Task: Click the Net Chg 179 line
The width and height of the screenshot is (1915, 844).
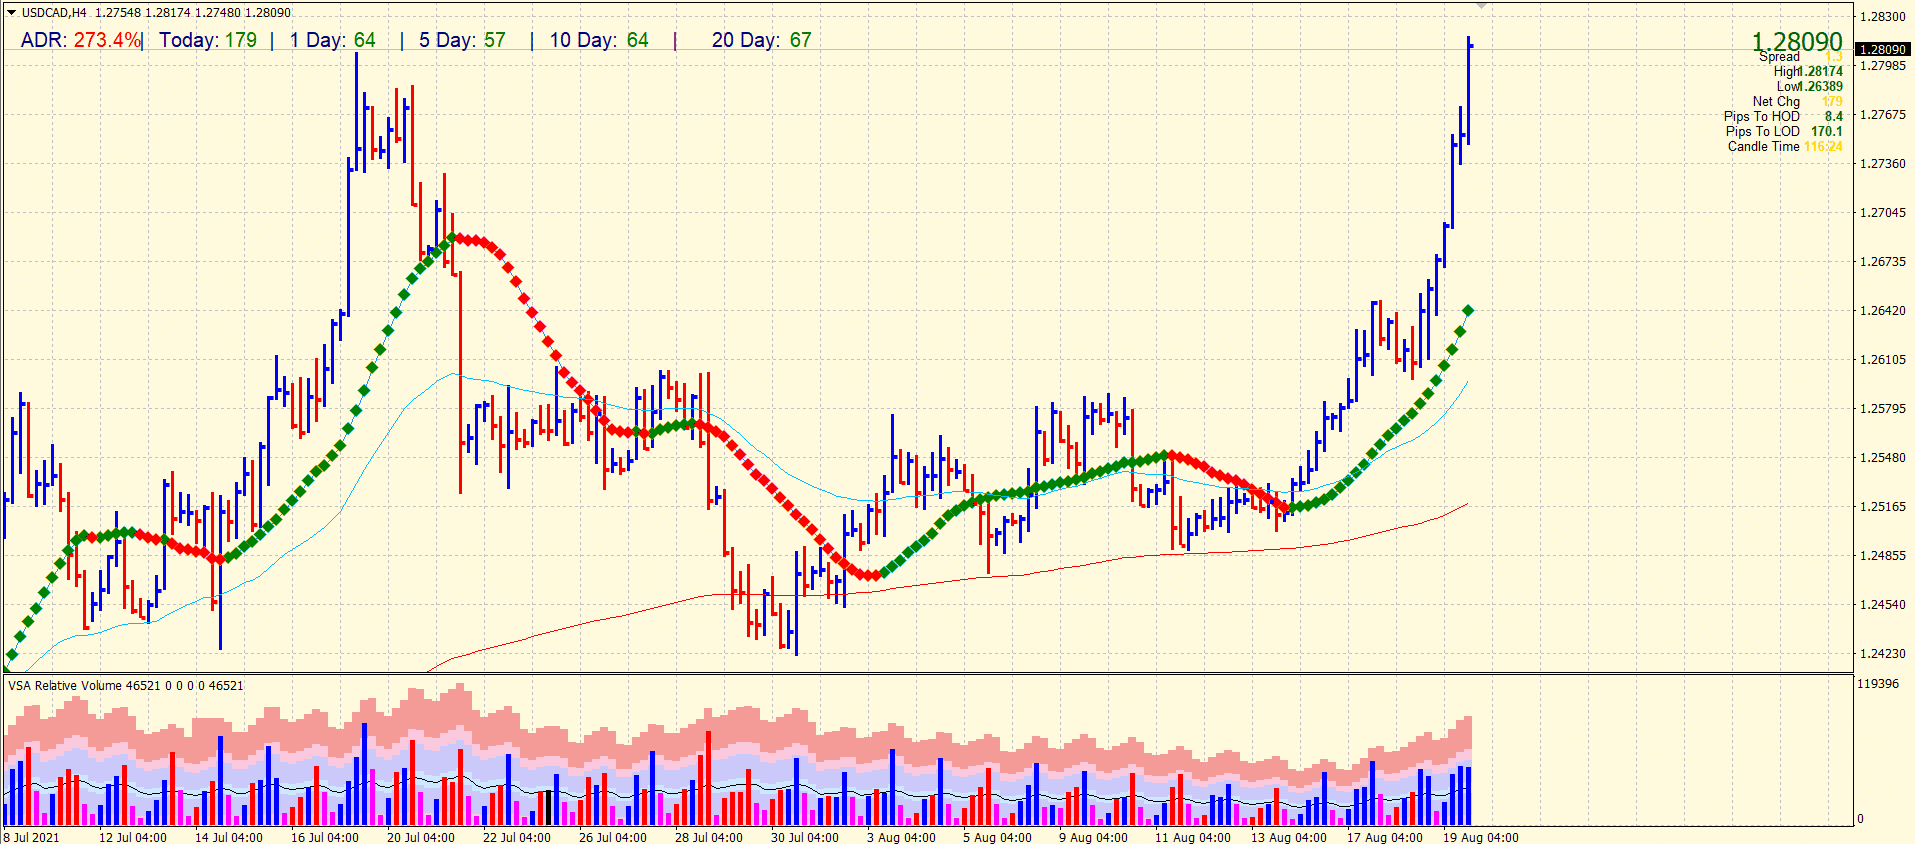Action: [x=1797, y=101]
